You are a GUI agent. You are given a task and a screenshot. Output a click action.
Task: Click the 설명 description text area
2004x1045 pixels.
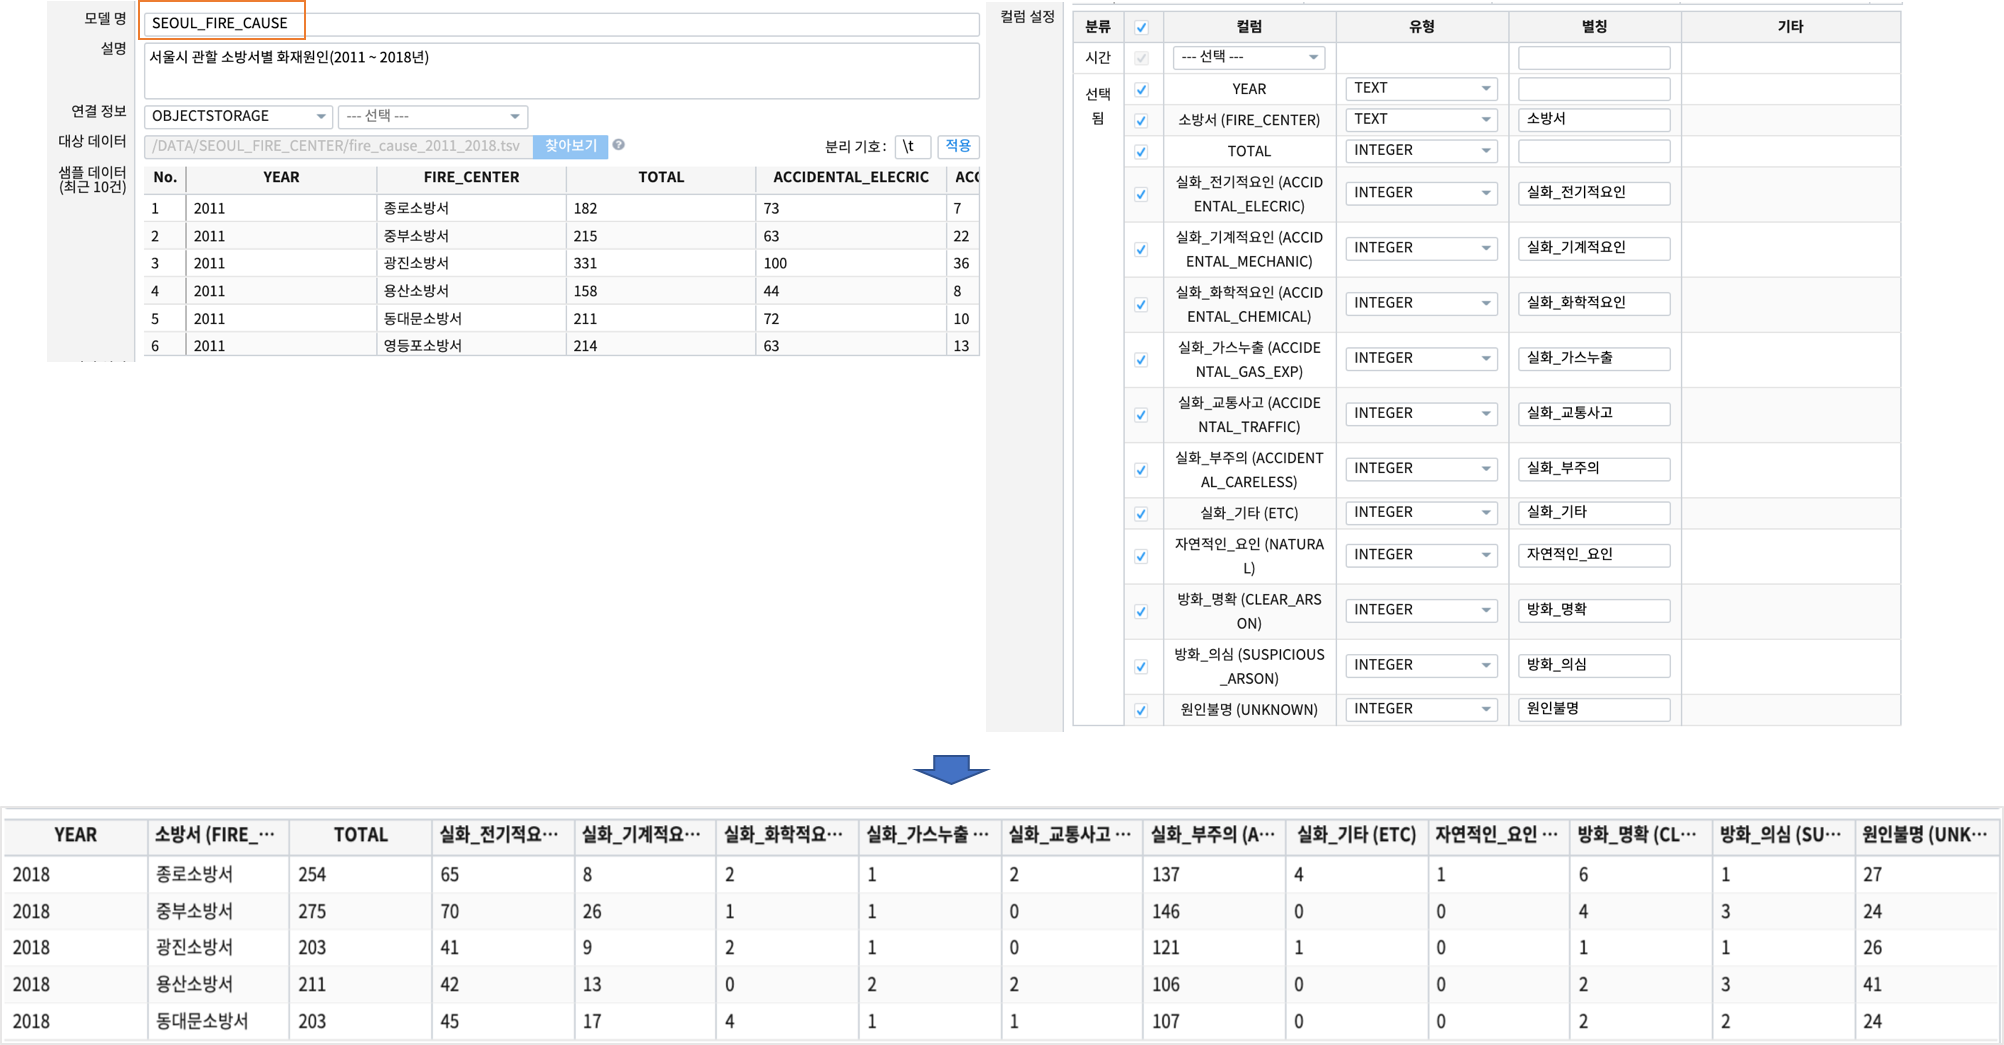click(561, 70)
